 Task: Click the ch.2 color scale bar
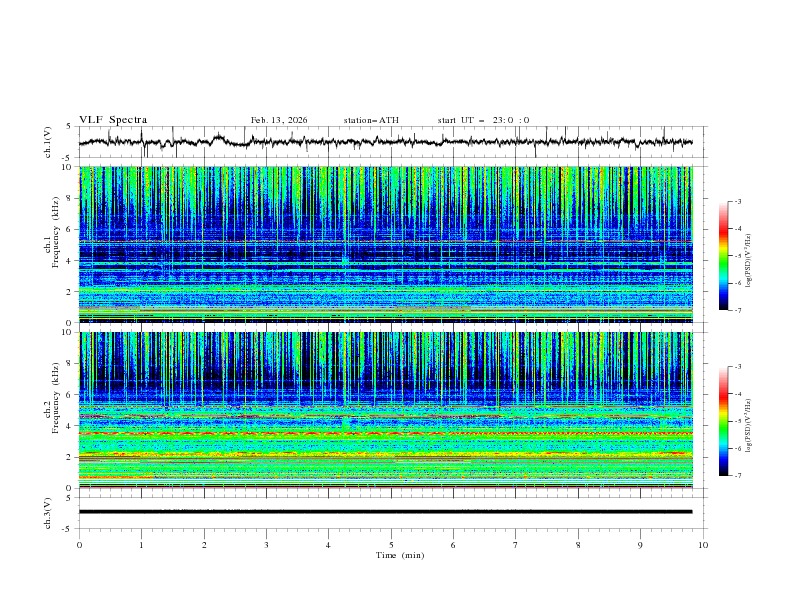tap(723, 421)
